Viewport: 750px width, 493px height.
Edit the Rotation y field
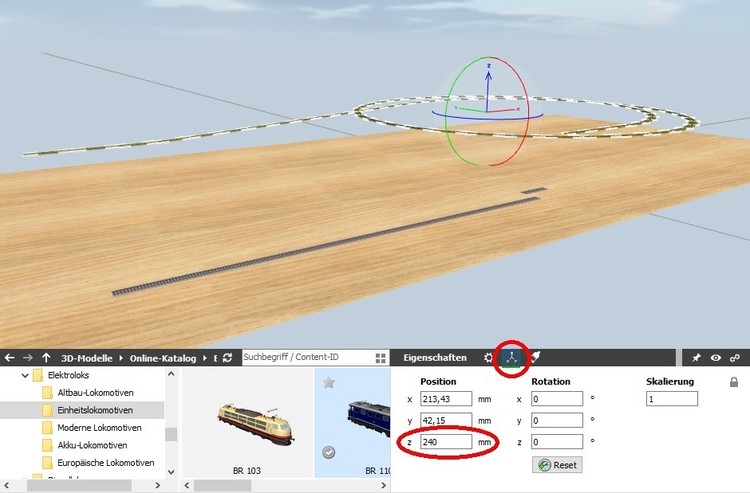[x=557, y=420]
